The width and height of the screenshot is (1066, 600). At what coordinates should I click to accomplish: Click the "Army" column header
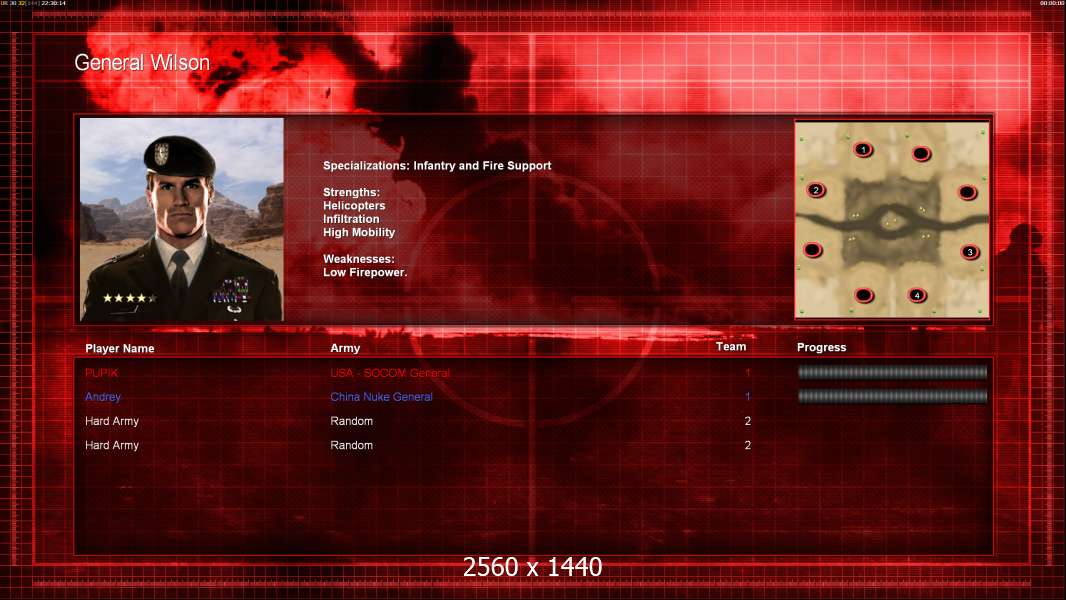tap(345, 348)
